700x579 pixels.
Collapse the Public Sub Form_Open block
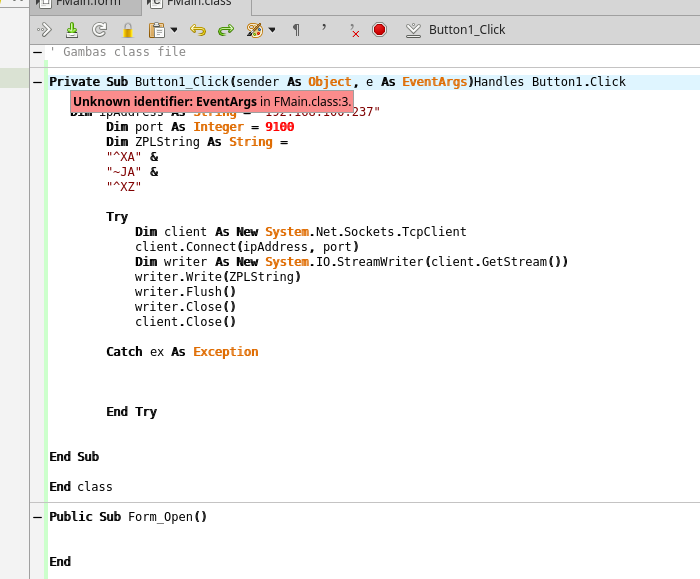[37, 517]
